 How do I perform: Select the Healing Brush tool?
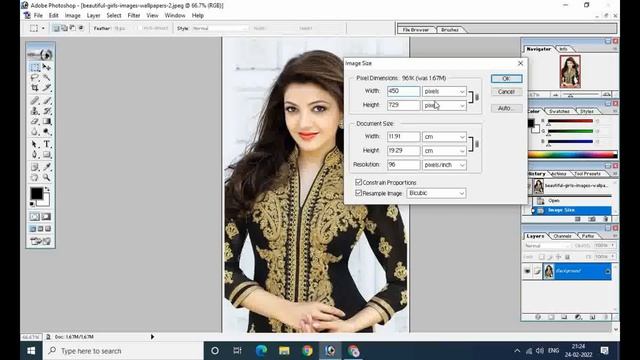[35, 100]
